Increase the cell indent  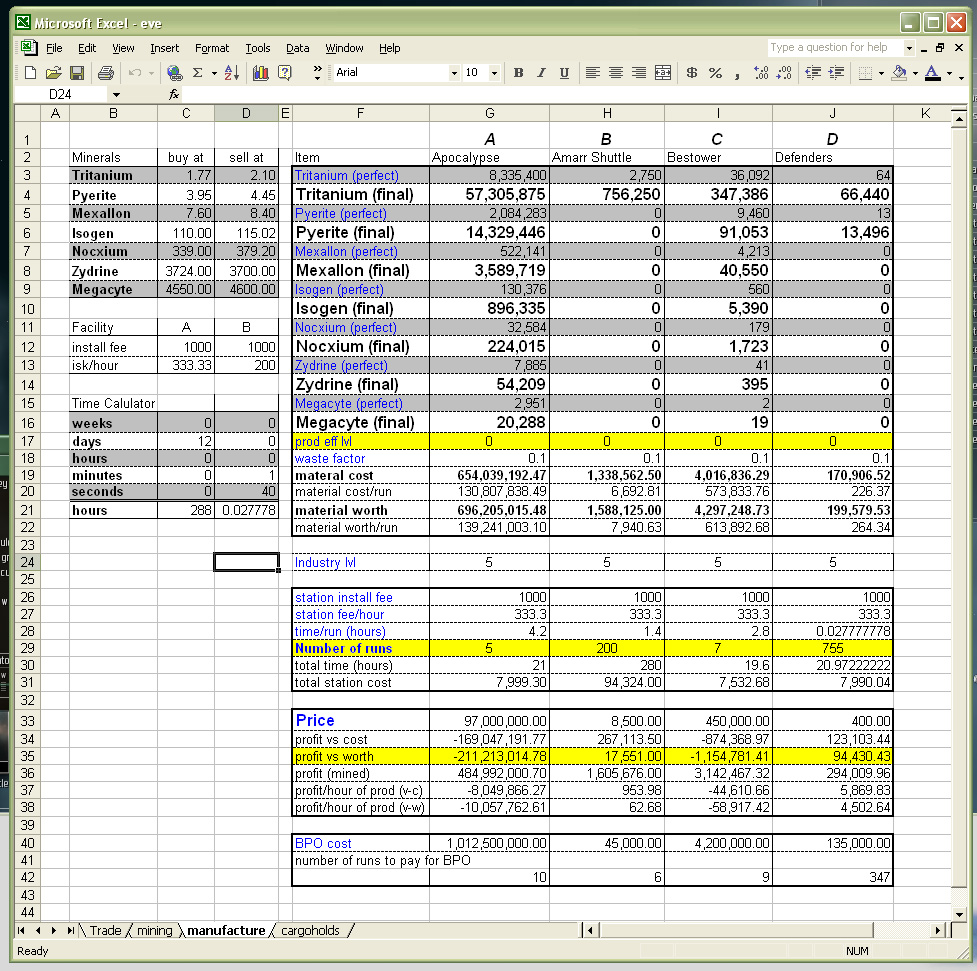coord(836,73)
